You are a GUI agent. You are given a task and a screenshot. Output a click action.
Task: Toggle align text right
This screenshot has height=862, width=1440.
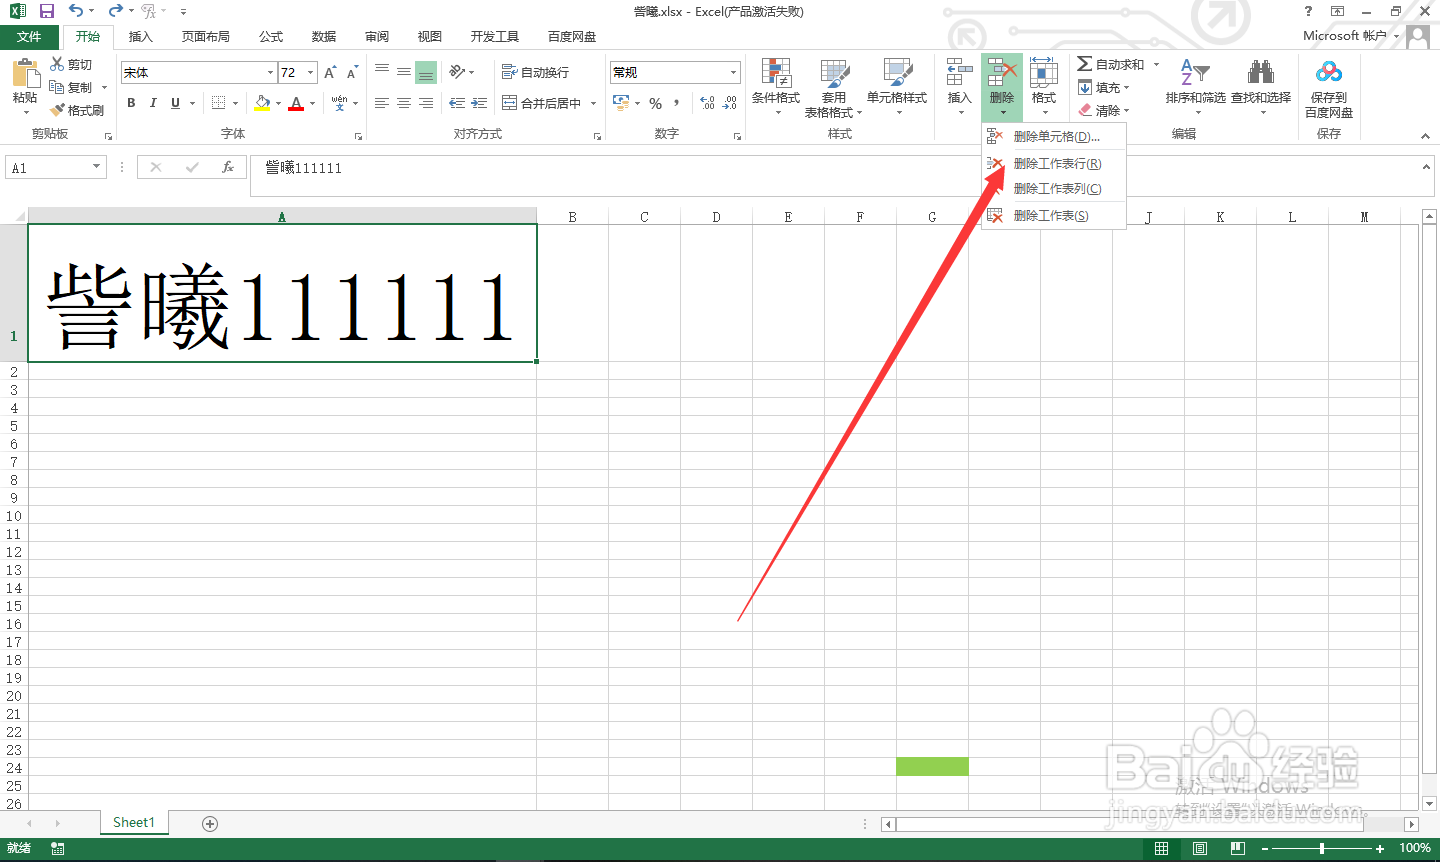[426, 103]
